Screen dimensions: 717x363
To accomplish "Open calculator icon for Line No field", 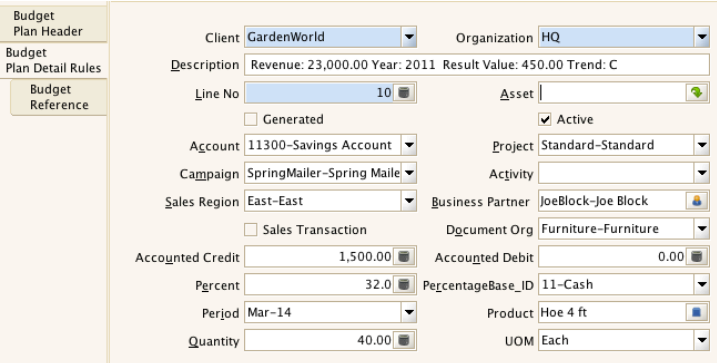I will [404, 93].
